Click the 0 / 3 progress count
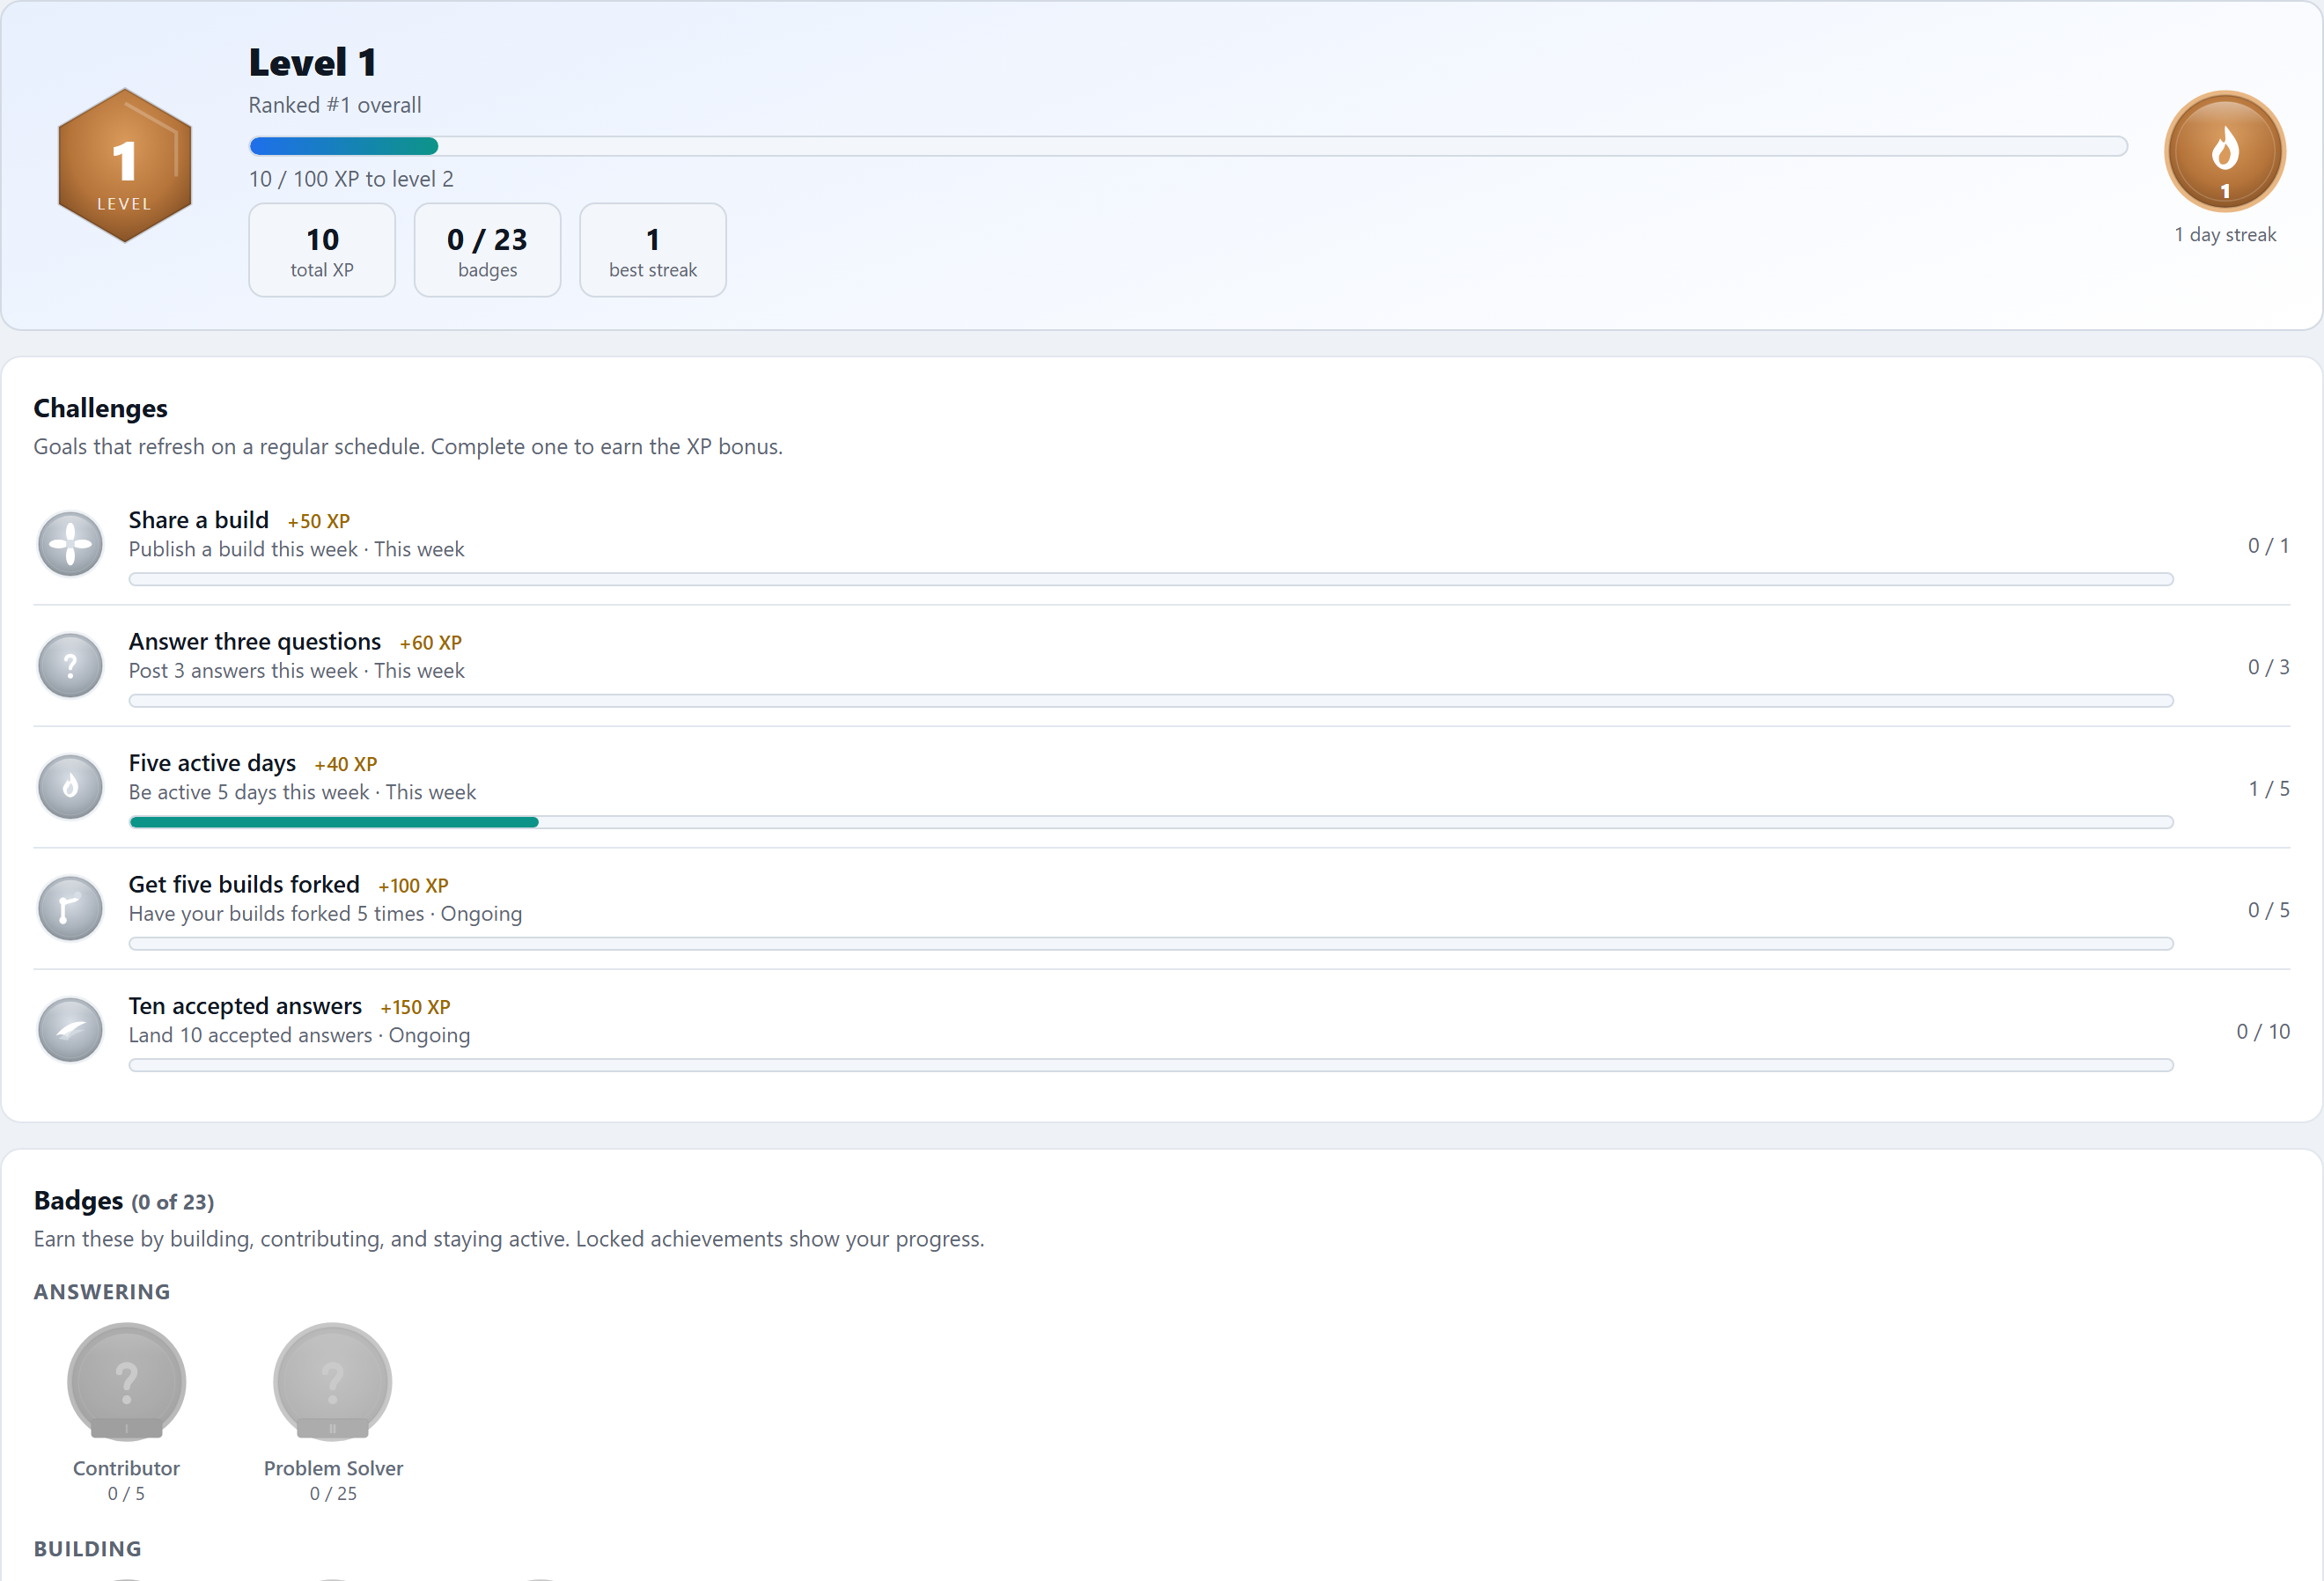The image size is (2324, 1581). (x=2269, y=667)
